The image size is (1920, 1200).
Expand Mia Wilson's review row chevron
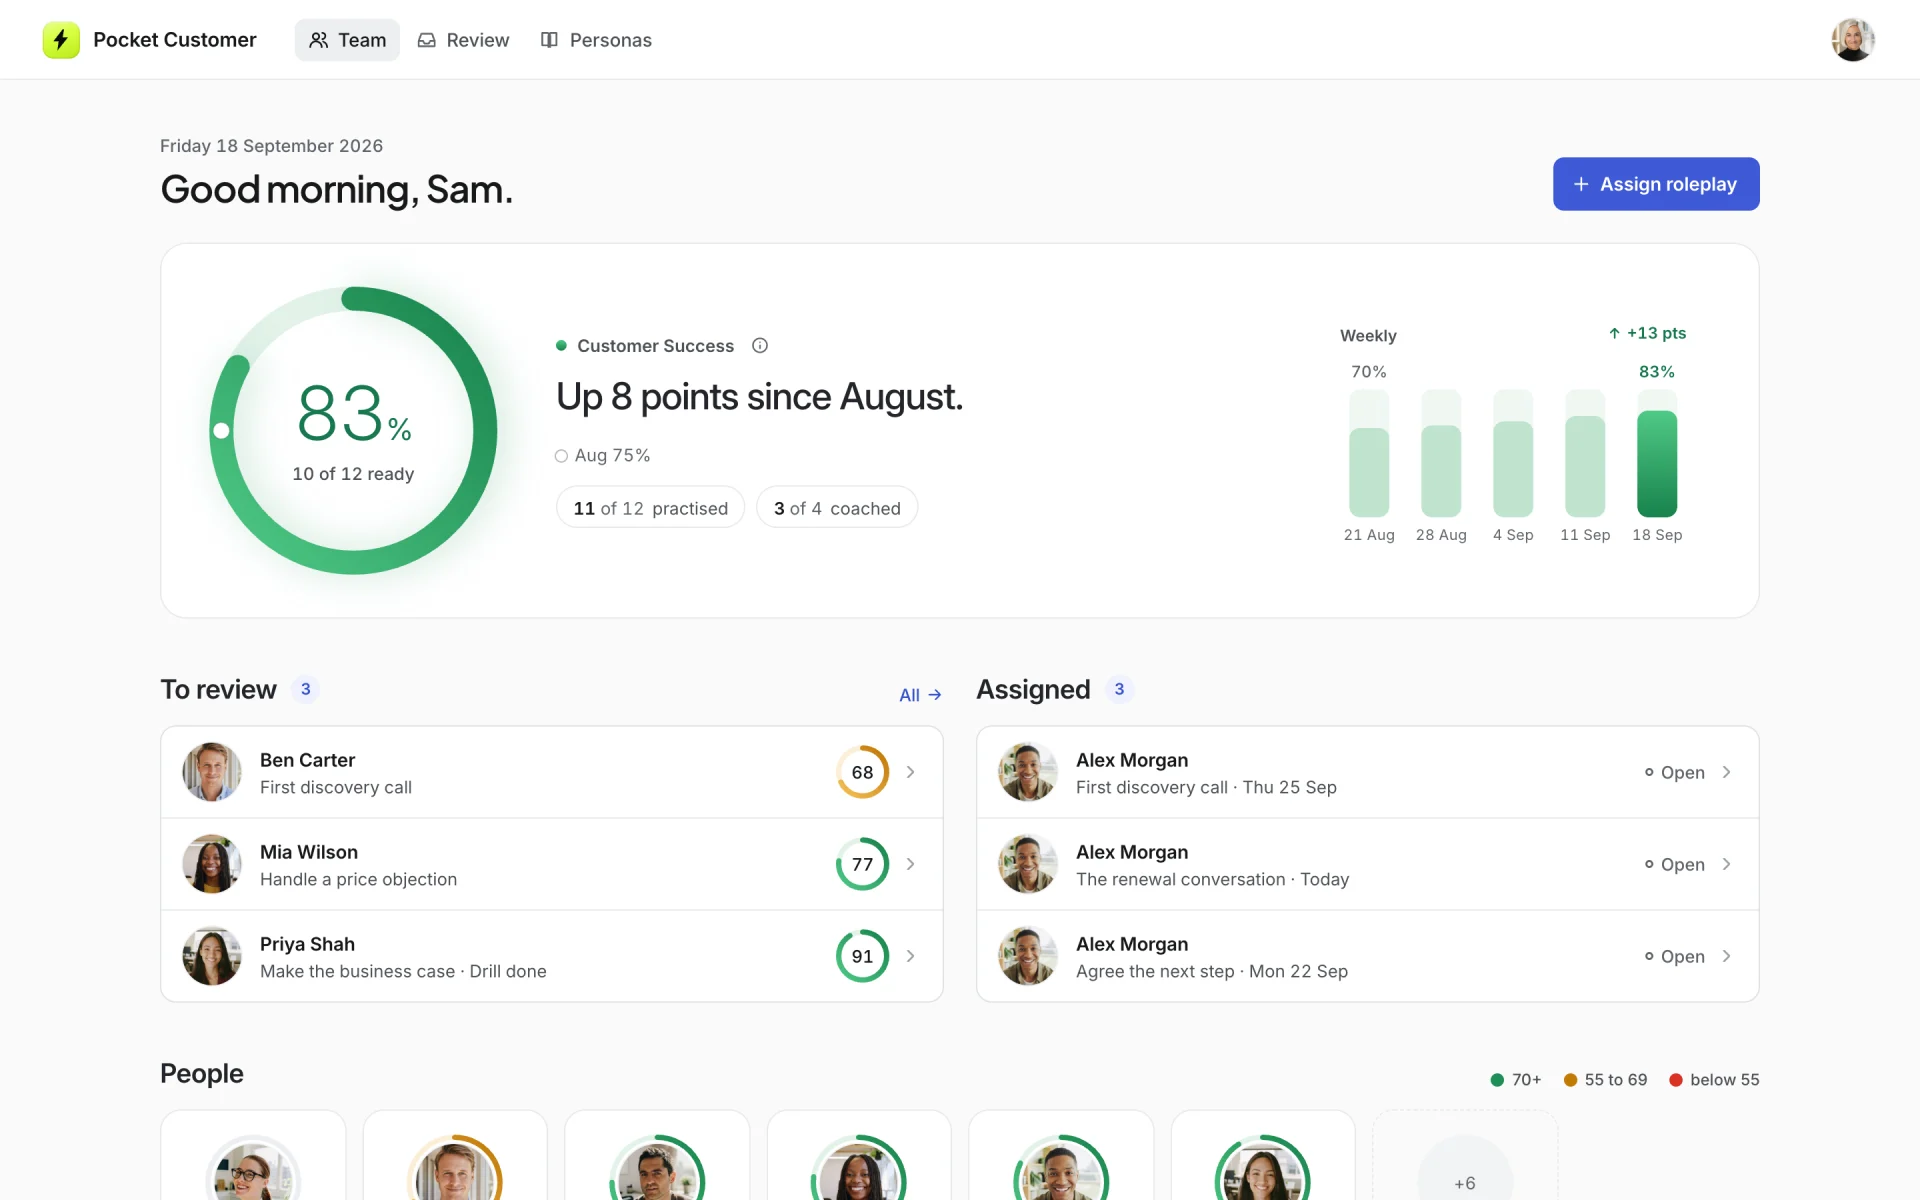(x=910, y=864)
